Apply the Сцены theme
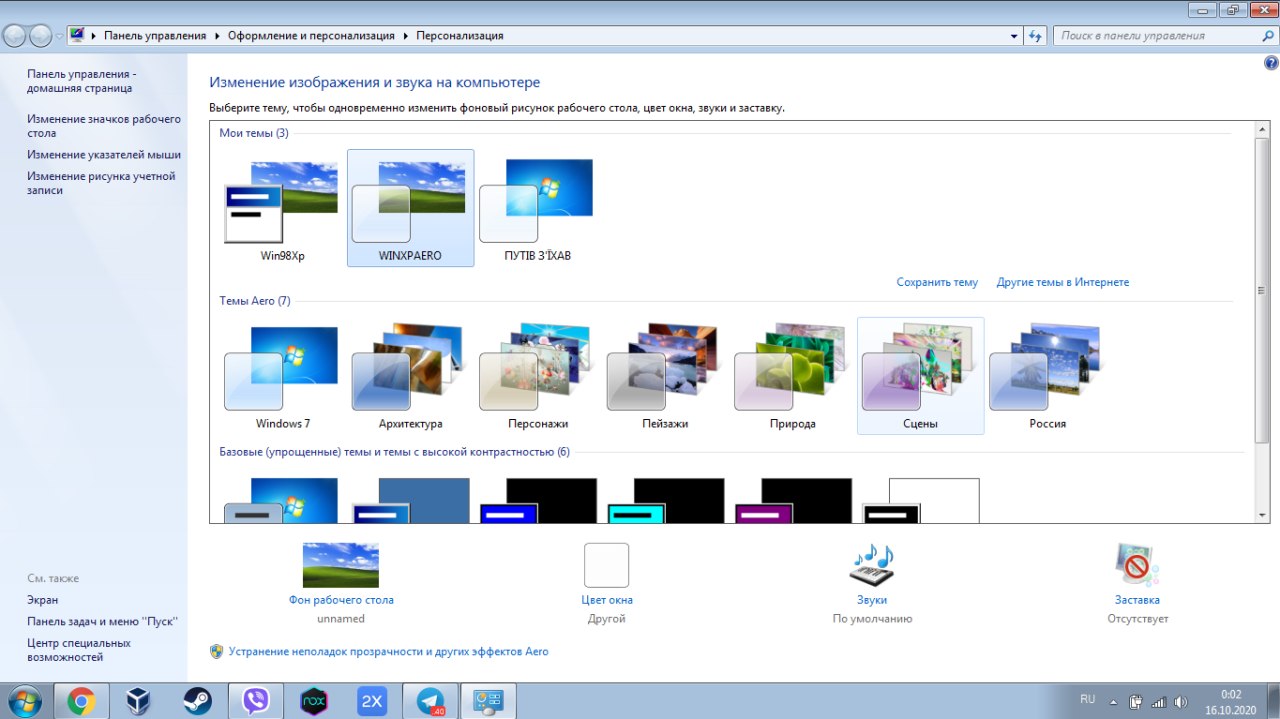Image resolution: width=1280 pixels, height=719 pixels. click(920, 376)
